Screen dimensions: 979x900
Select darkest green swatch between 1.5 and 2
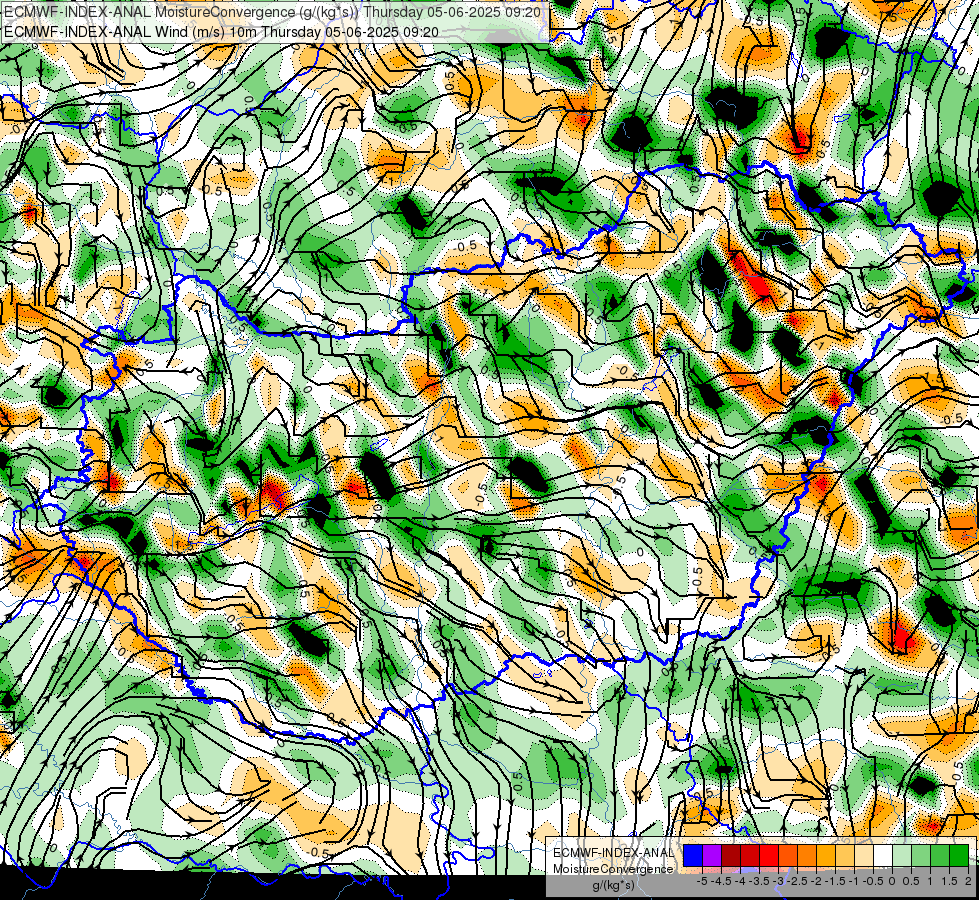(x=960, y=856)
